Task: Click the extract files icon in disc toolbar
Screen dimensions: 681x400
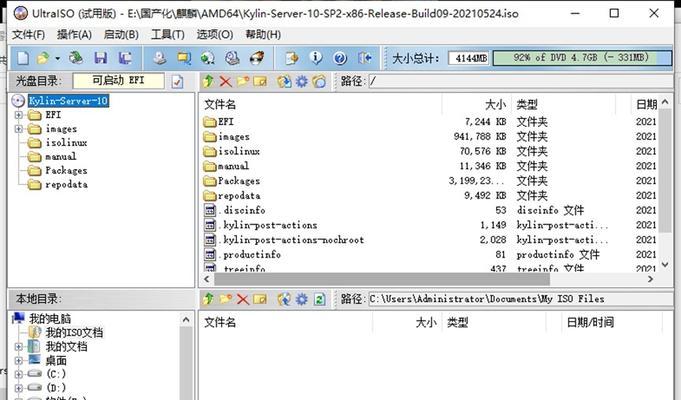Action: 284,81
